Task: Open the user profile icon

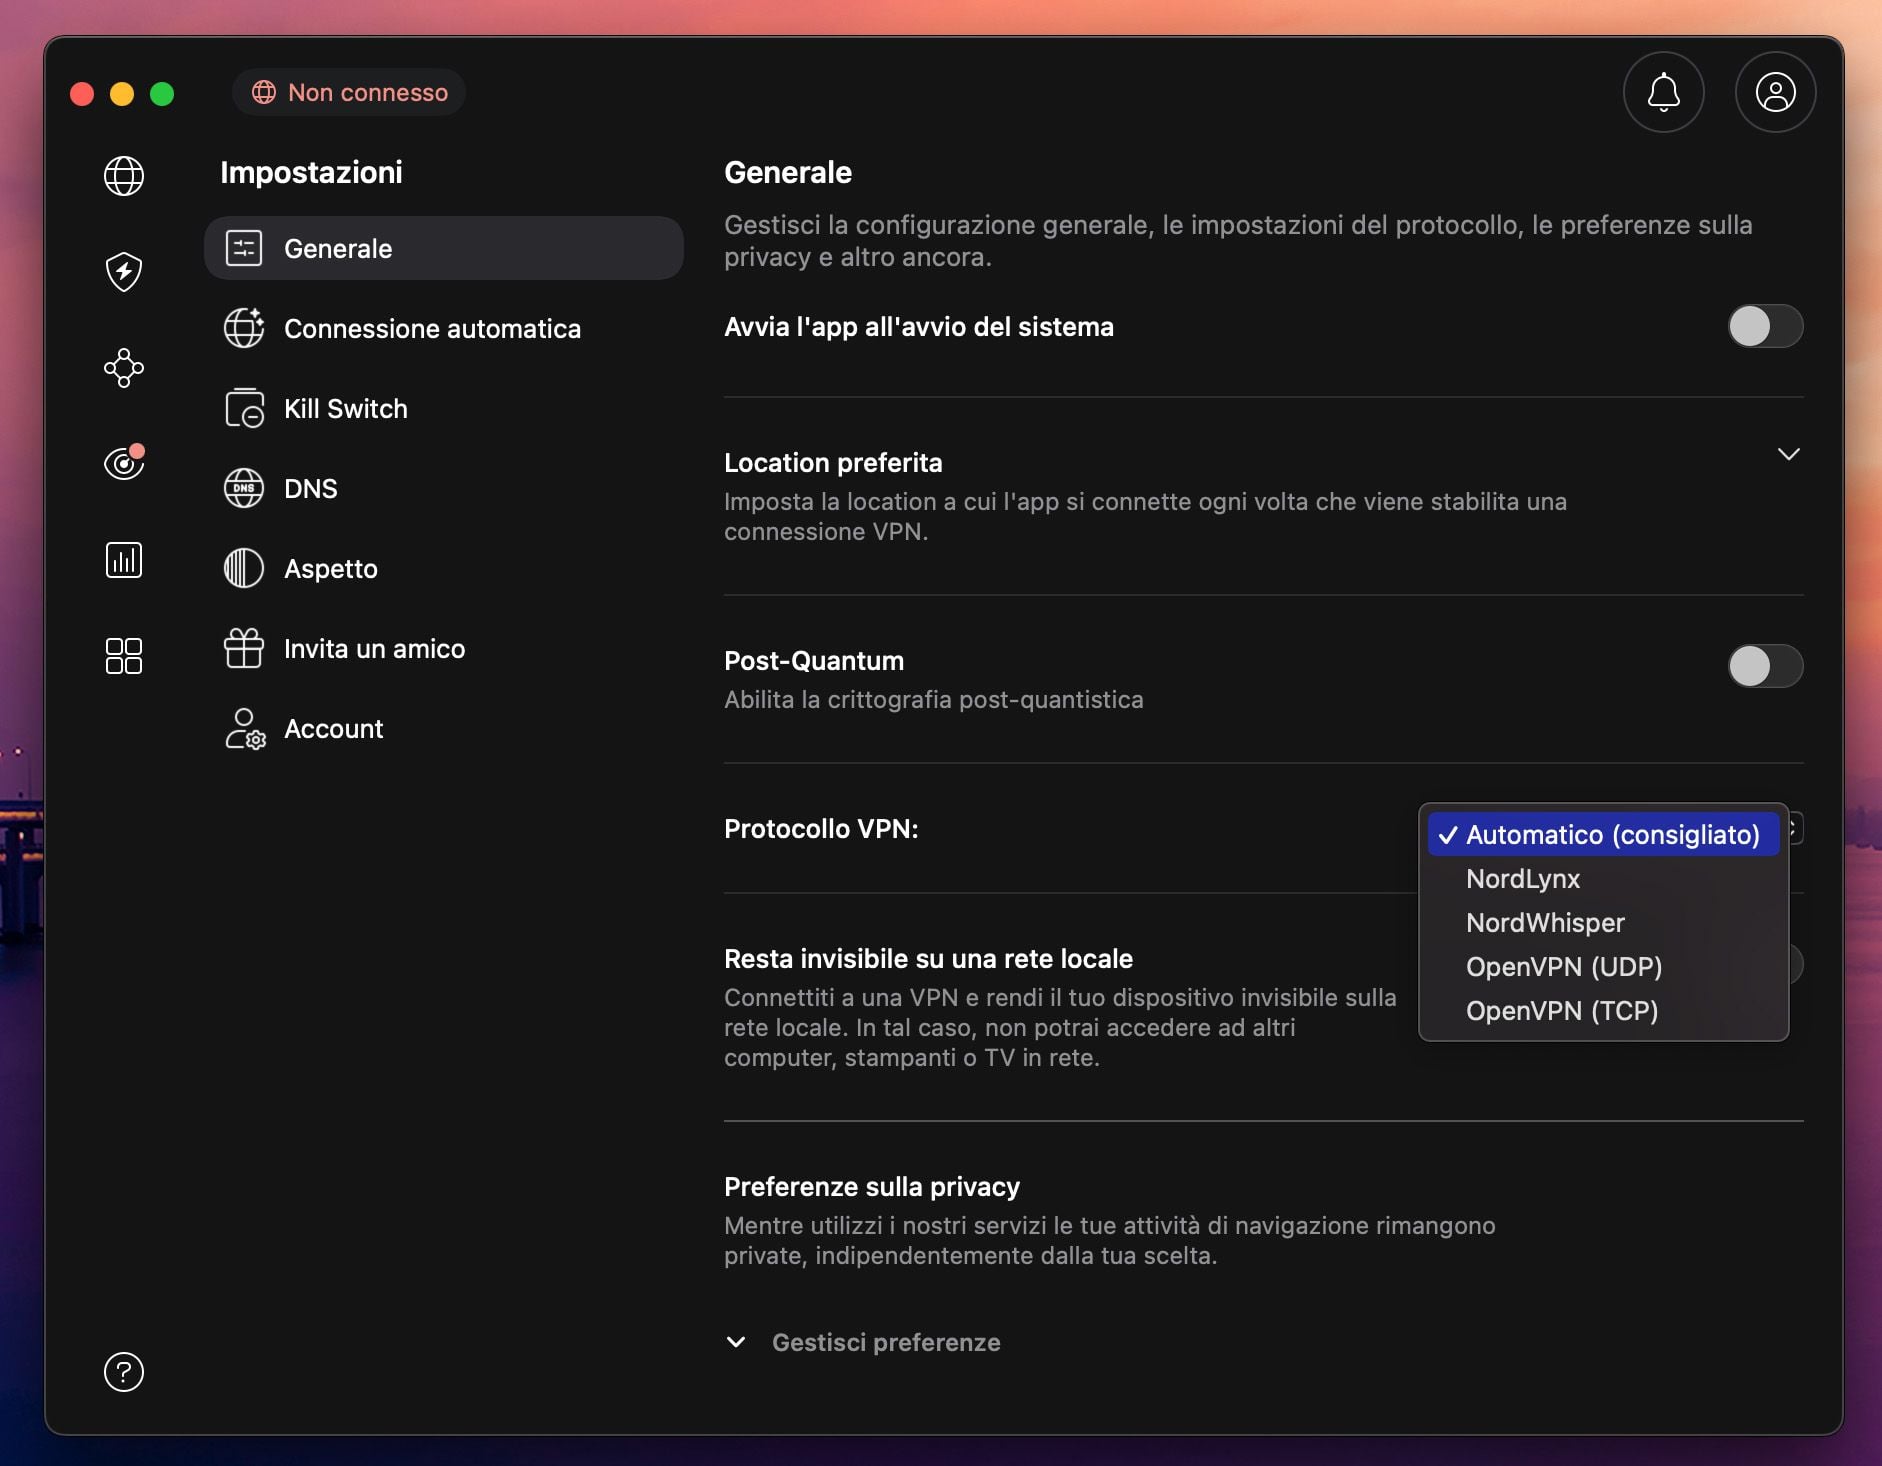Action: tap(1776, 92)
